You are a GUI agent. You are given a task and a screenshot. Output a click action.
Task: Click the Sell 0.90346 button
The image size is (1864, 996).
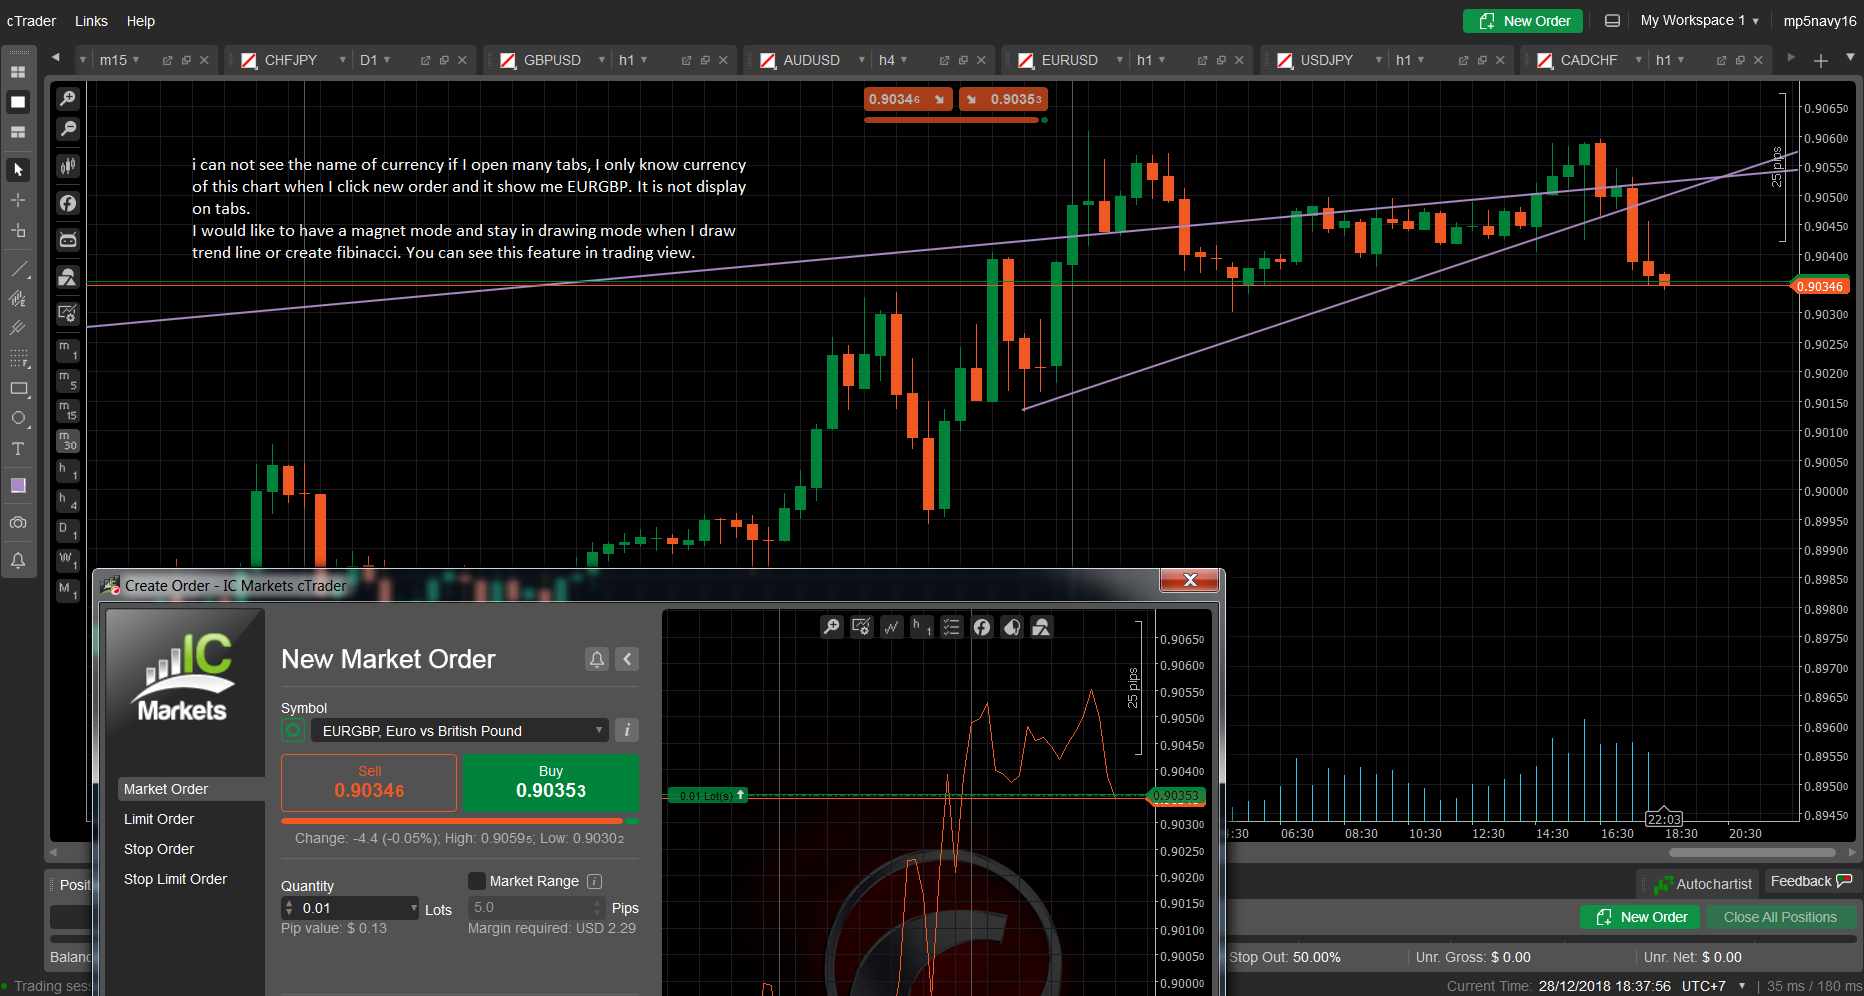(x=369, y=782)
